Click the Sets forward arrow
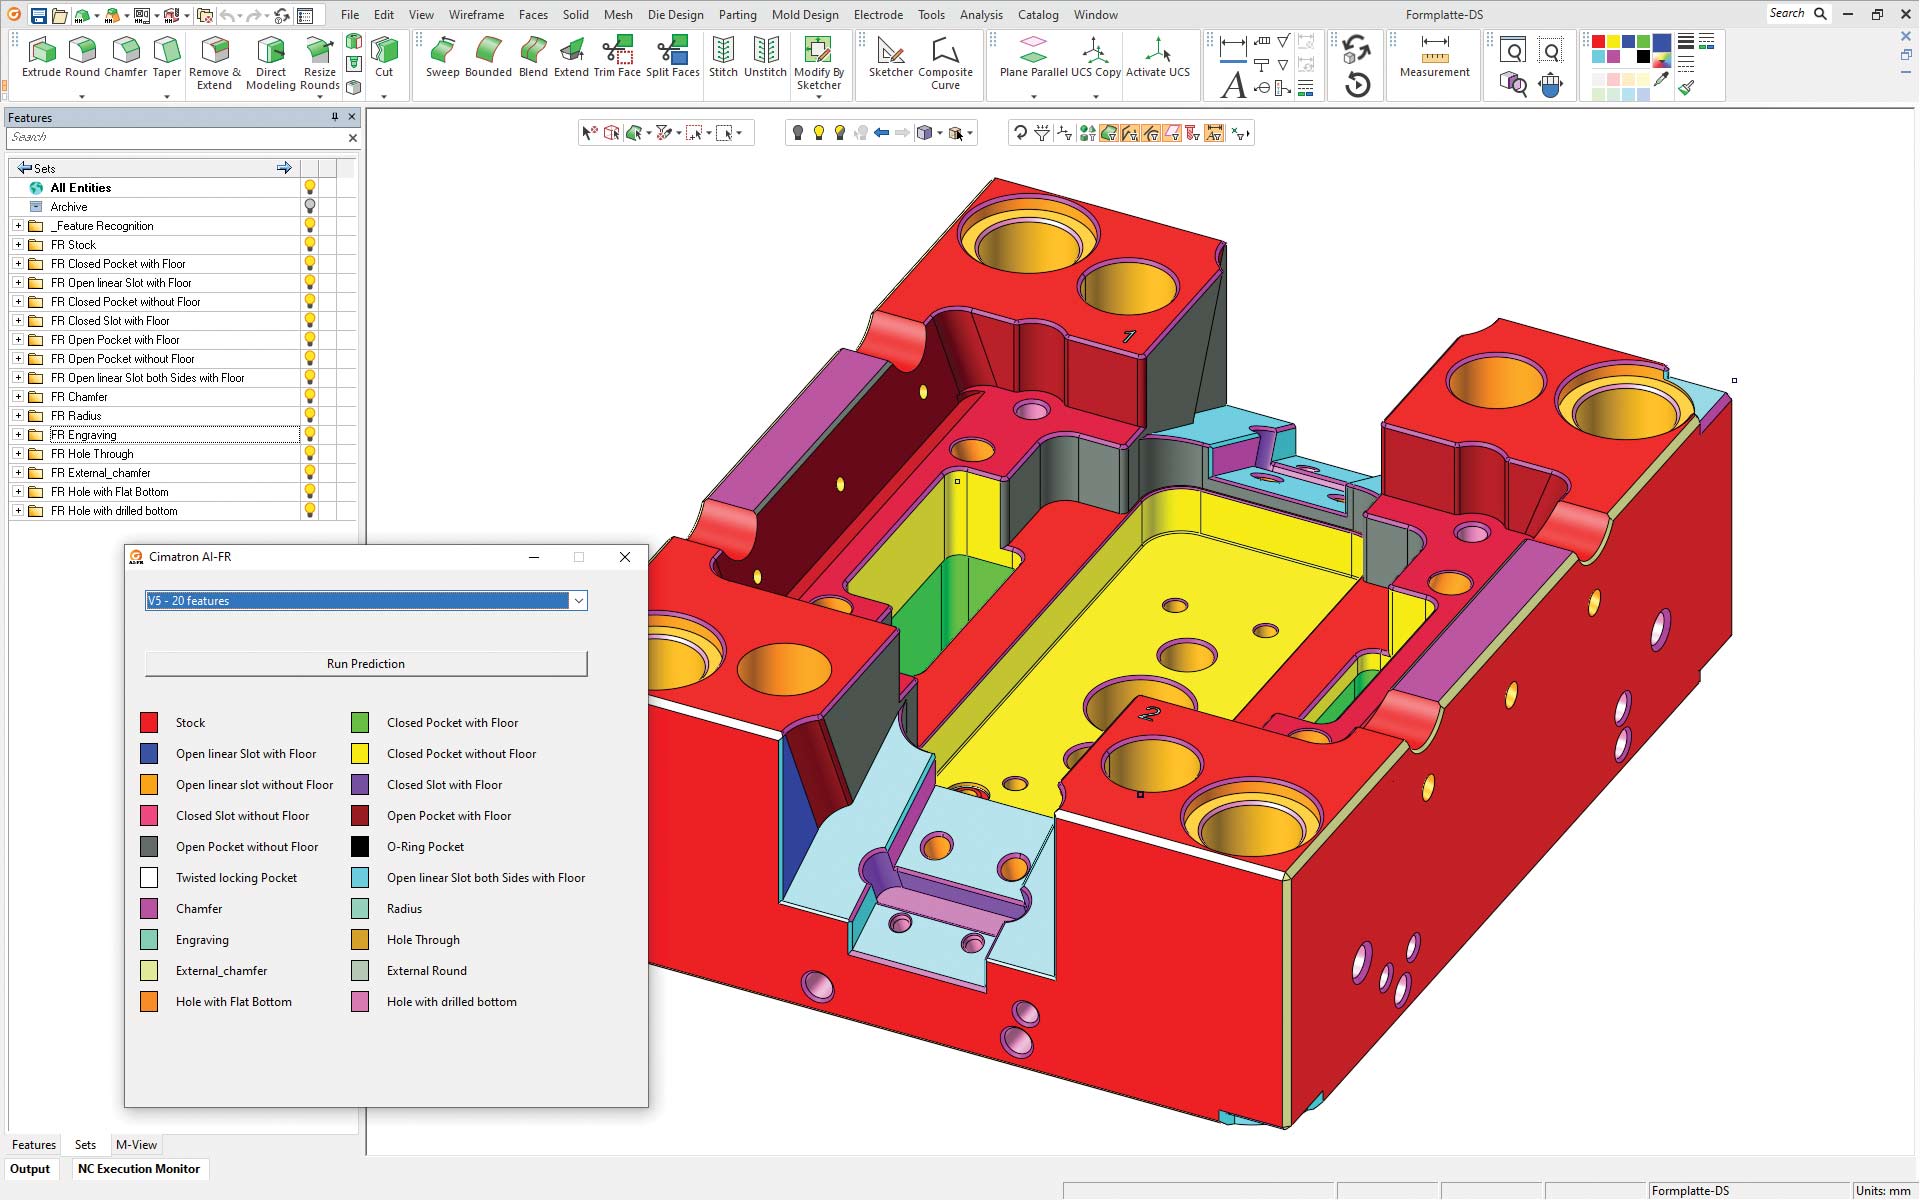 [x=284, y=168]
